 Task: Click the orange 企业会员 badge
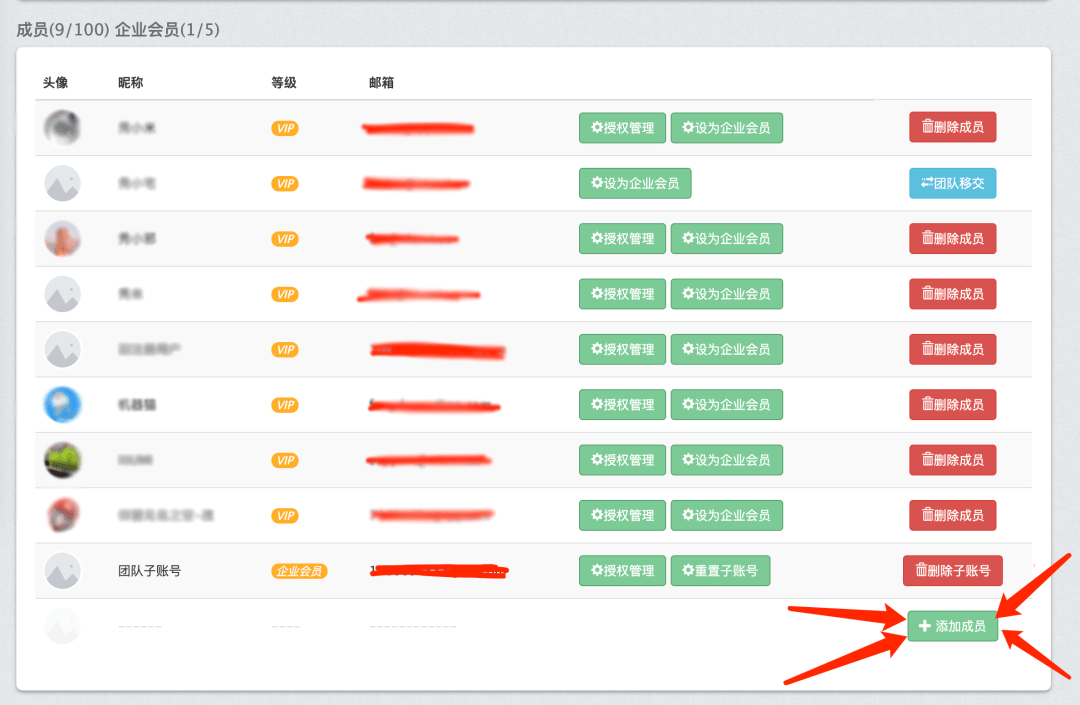pyautogui.click(x=299, y=571)
